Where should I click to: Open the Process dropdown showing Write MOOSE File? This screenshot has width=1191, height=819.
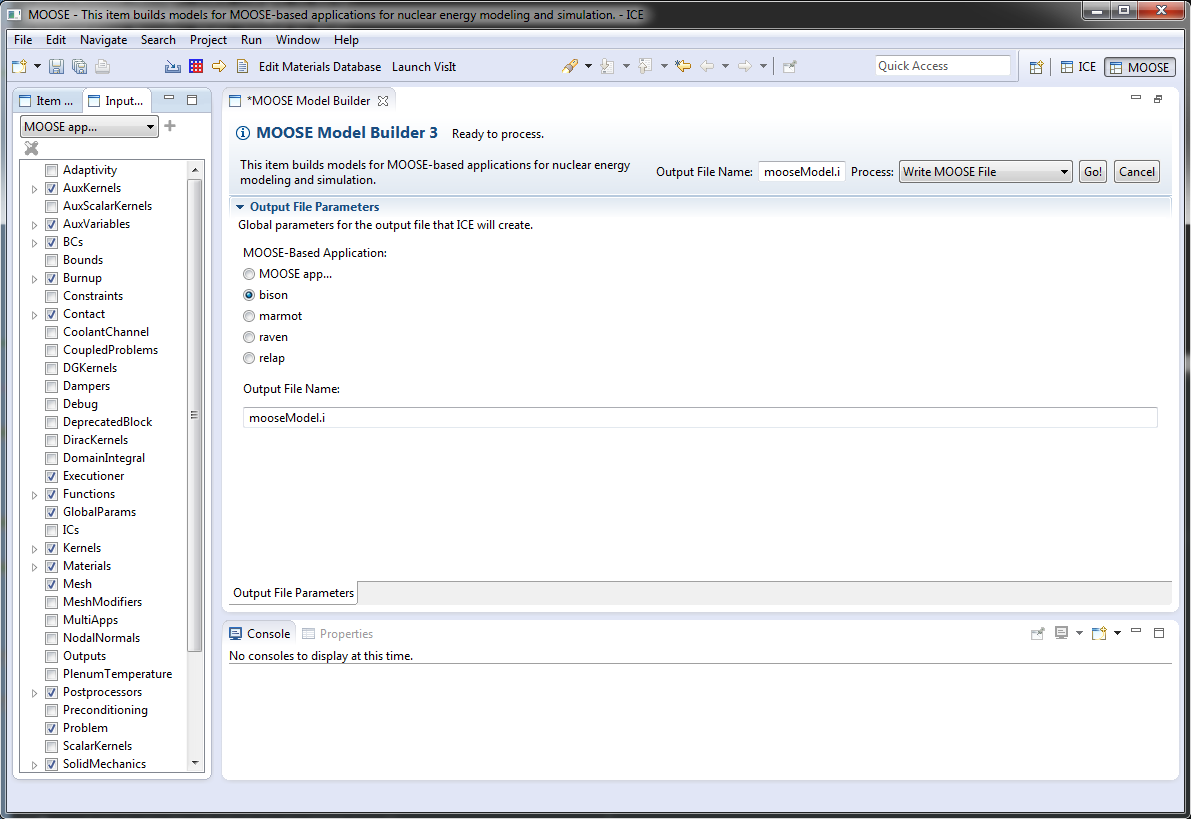[985, 172]
